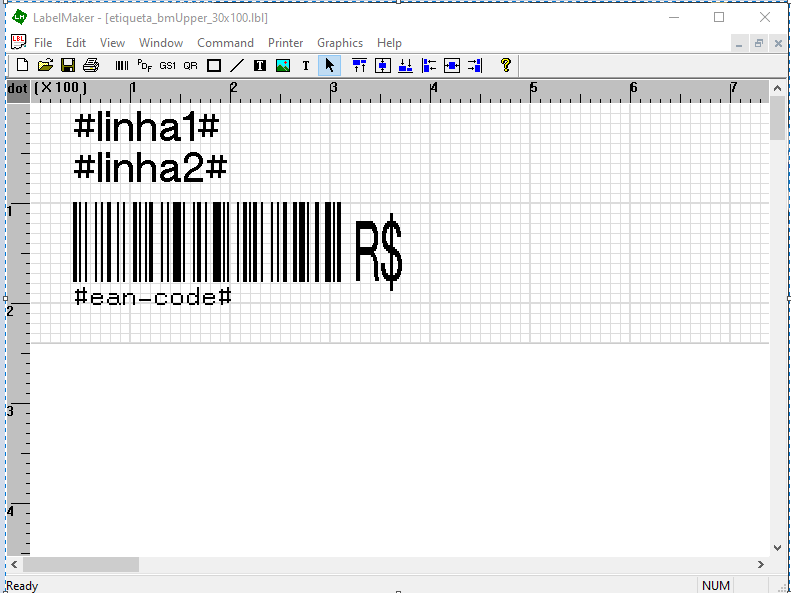Viewport: 791px width, 593px height.
Task: Select the plain text T tool
Action: (306, 66)
